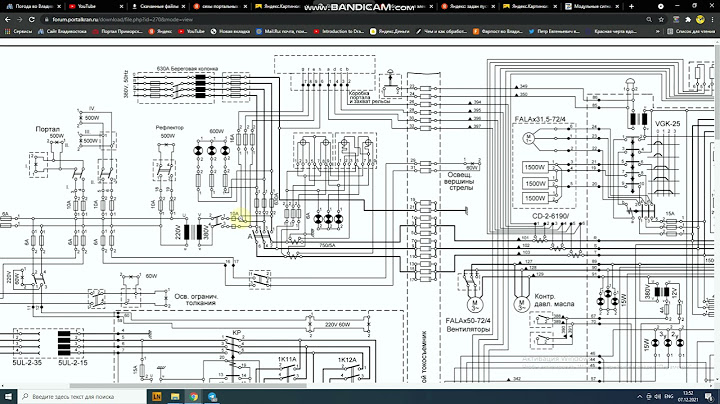Image resolution: width=720 pixels, height=404 pixels.
Task: Open the Фарпост во Владивостоке bookmark
Action: [497, 31]
